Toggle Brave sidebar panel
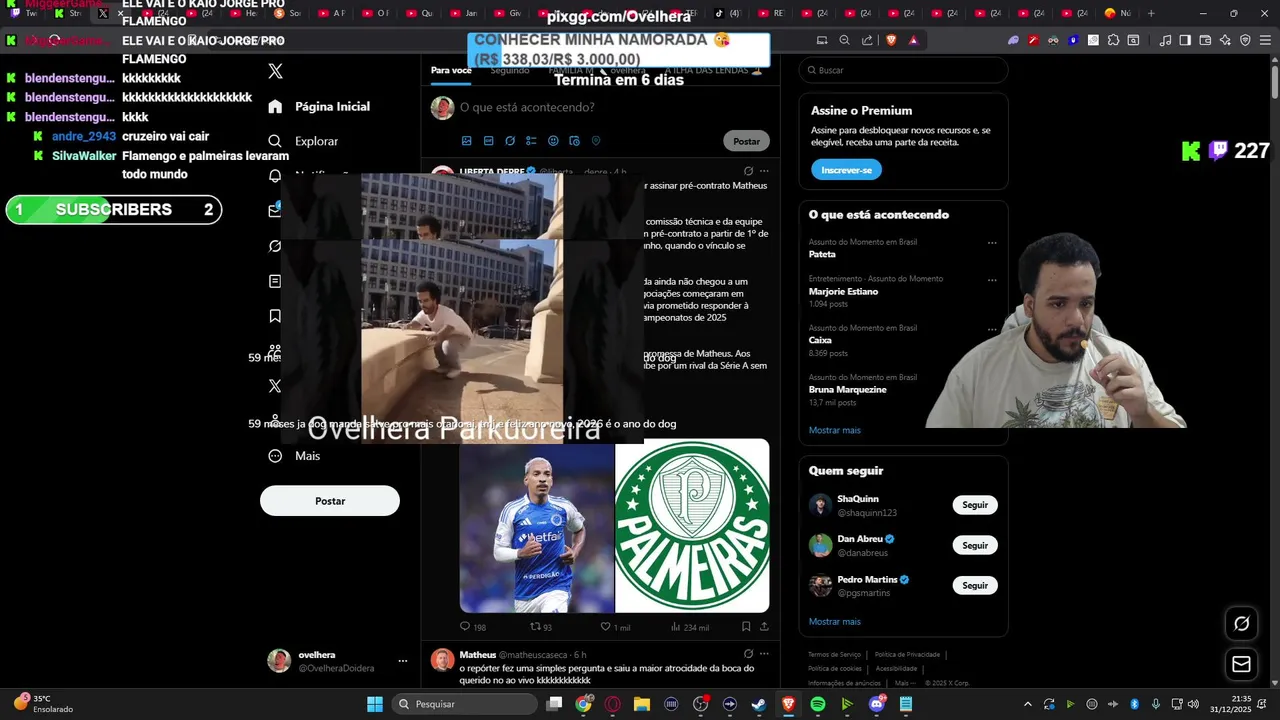Viewport: 1280px width, 720px height. 1185,40
